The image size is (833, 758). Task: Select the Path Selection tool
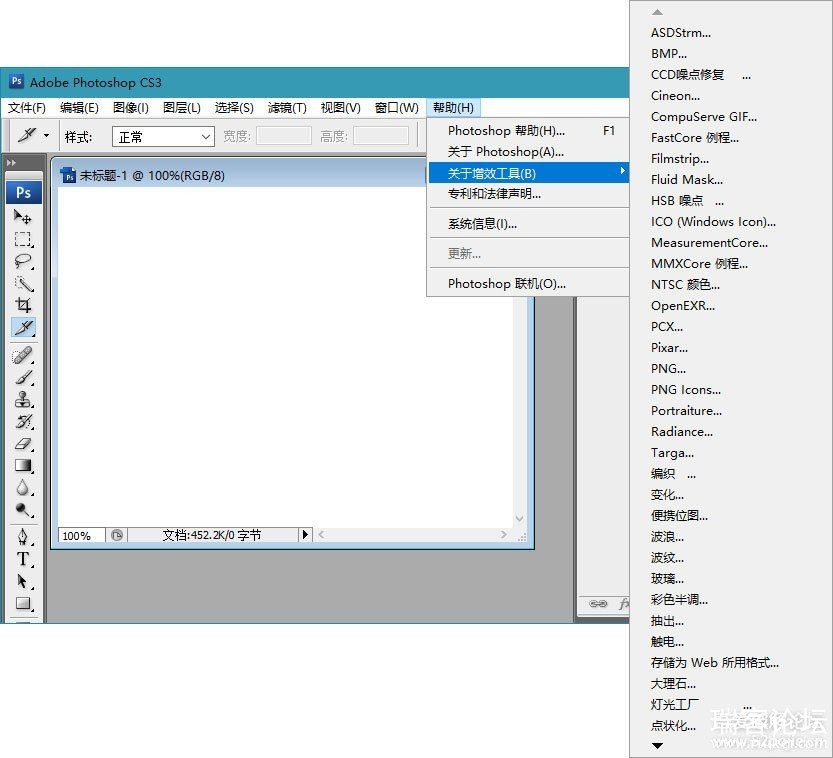[23, 581]
